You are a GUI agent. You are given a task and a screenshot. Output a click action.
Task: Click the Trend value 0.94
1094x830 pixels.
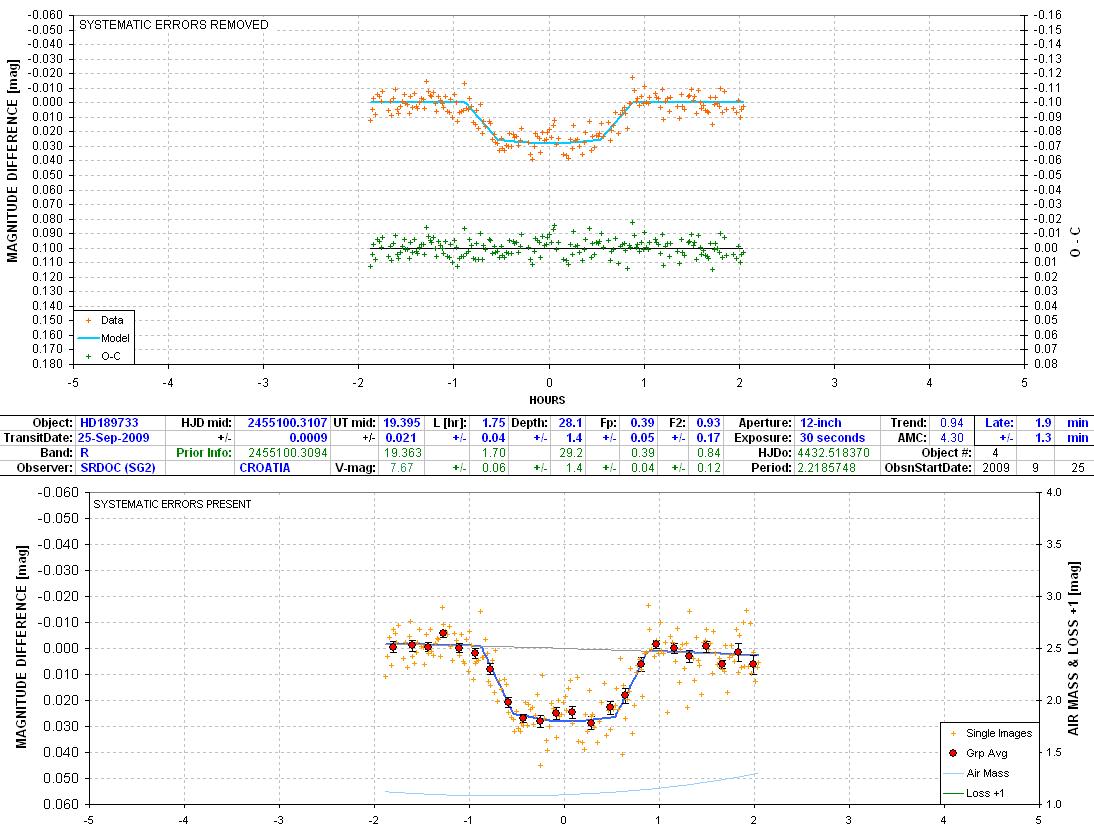point(952,423)
